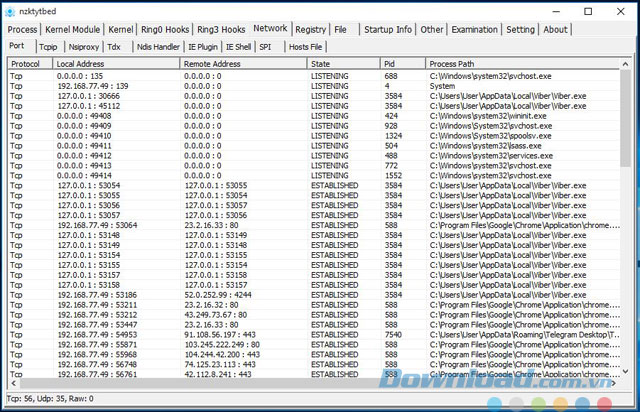Switch to the Kernel Module tab
The height and width of the screenshot is (412, 640).
tap(73, 30)
